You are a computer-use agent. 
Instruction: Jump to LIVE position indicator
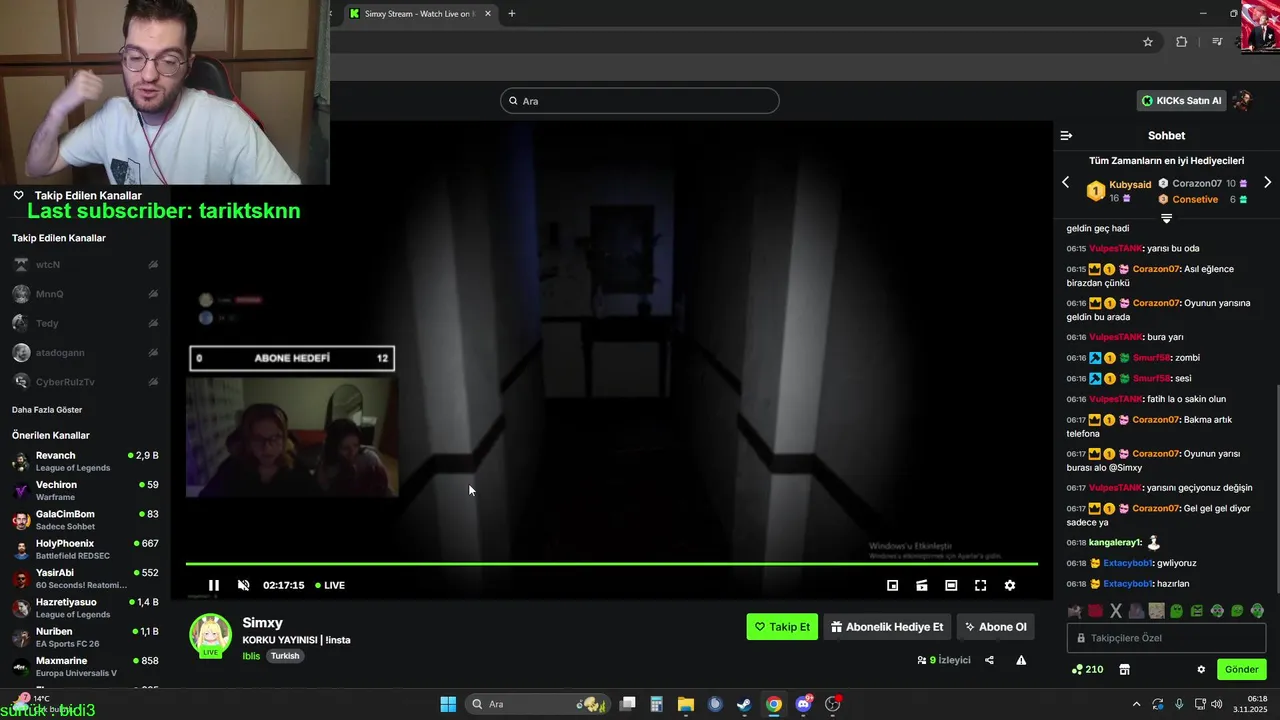pyautogui.click(x=330, y=585)
